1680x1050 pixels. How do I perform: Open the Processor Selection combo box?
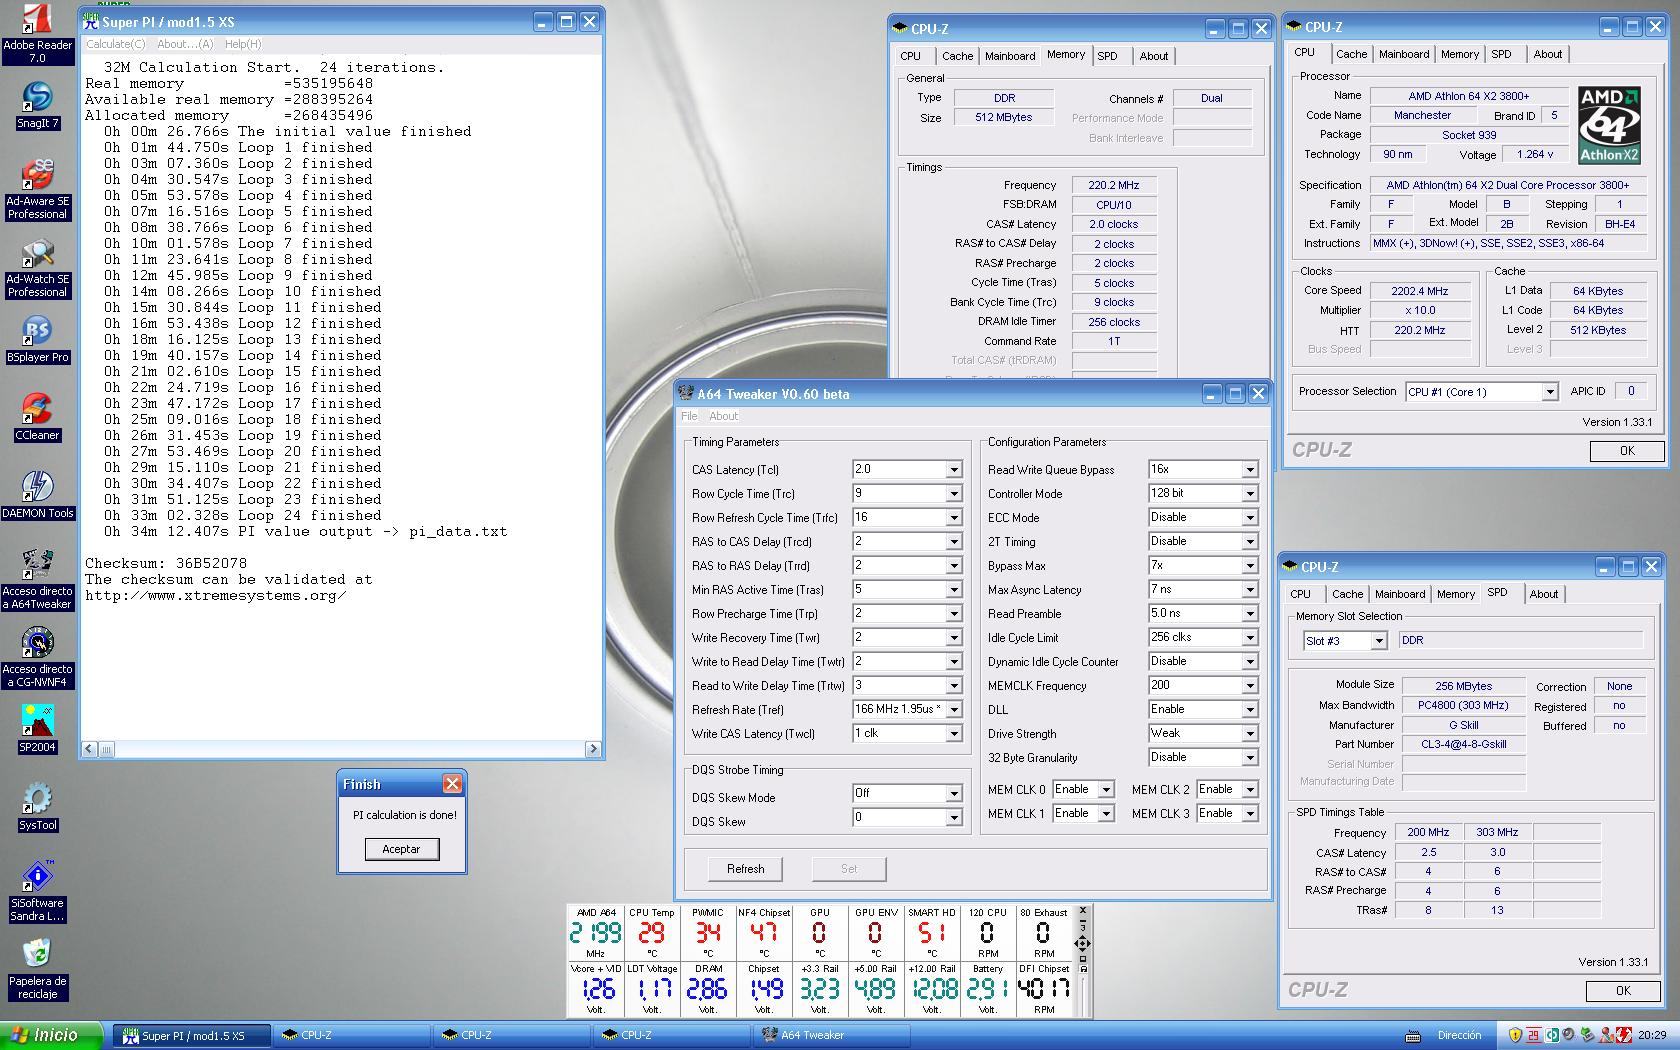1548,392
